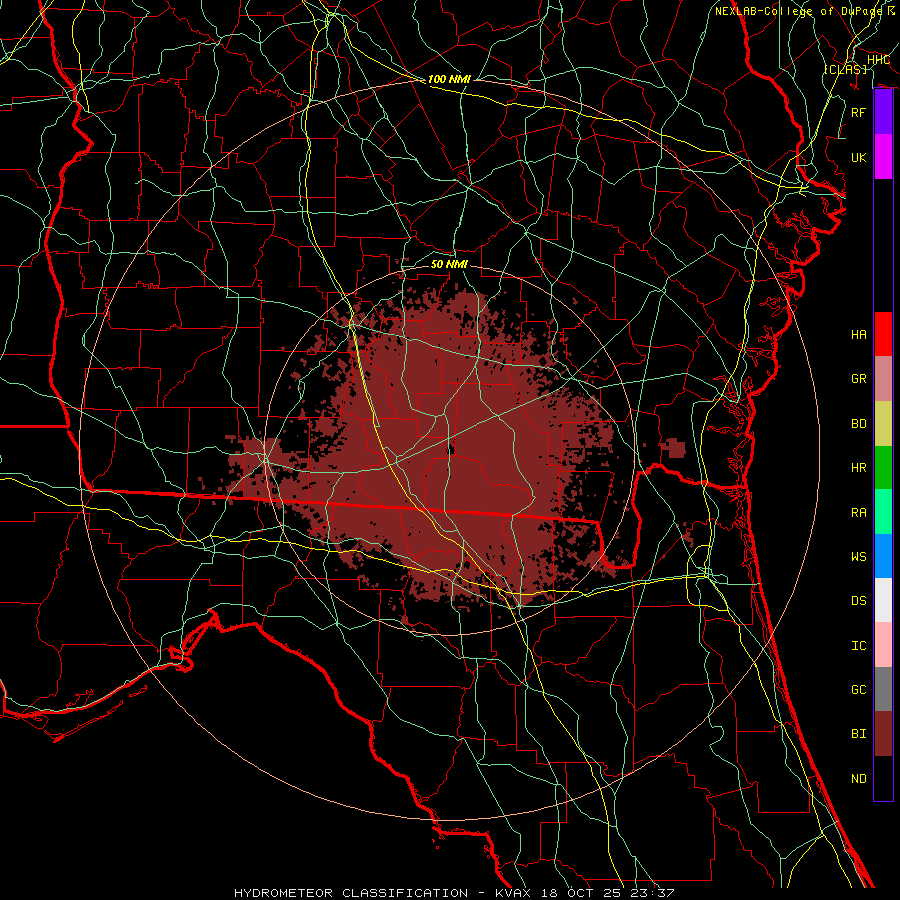Click the 'RF' legend label
Screen dimensions: 900x900
(x=858, y=112)
